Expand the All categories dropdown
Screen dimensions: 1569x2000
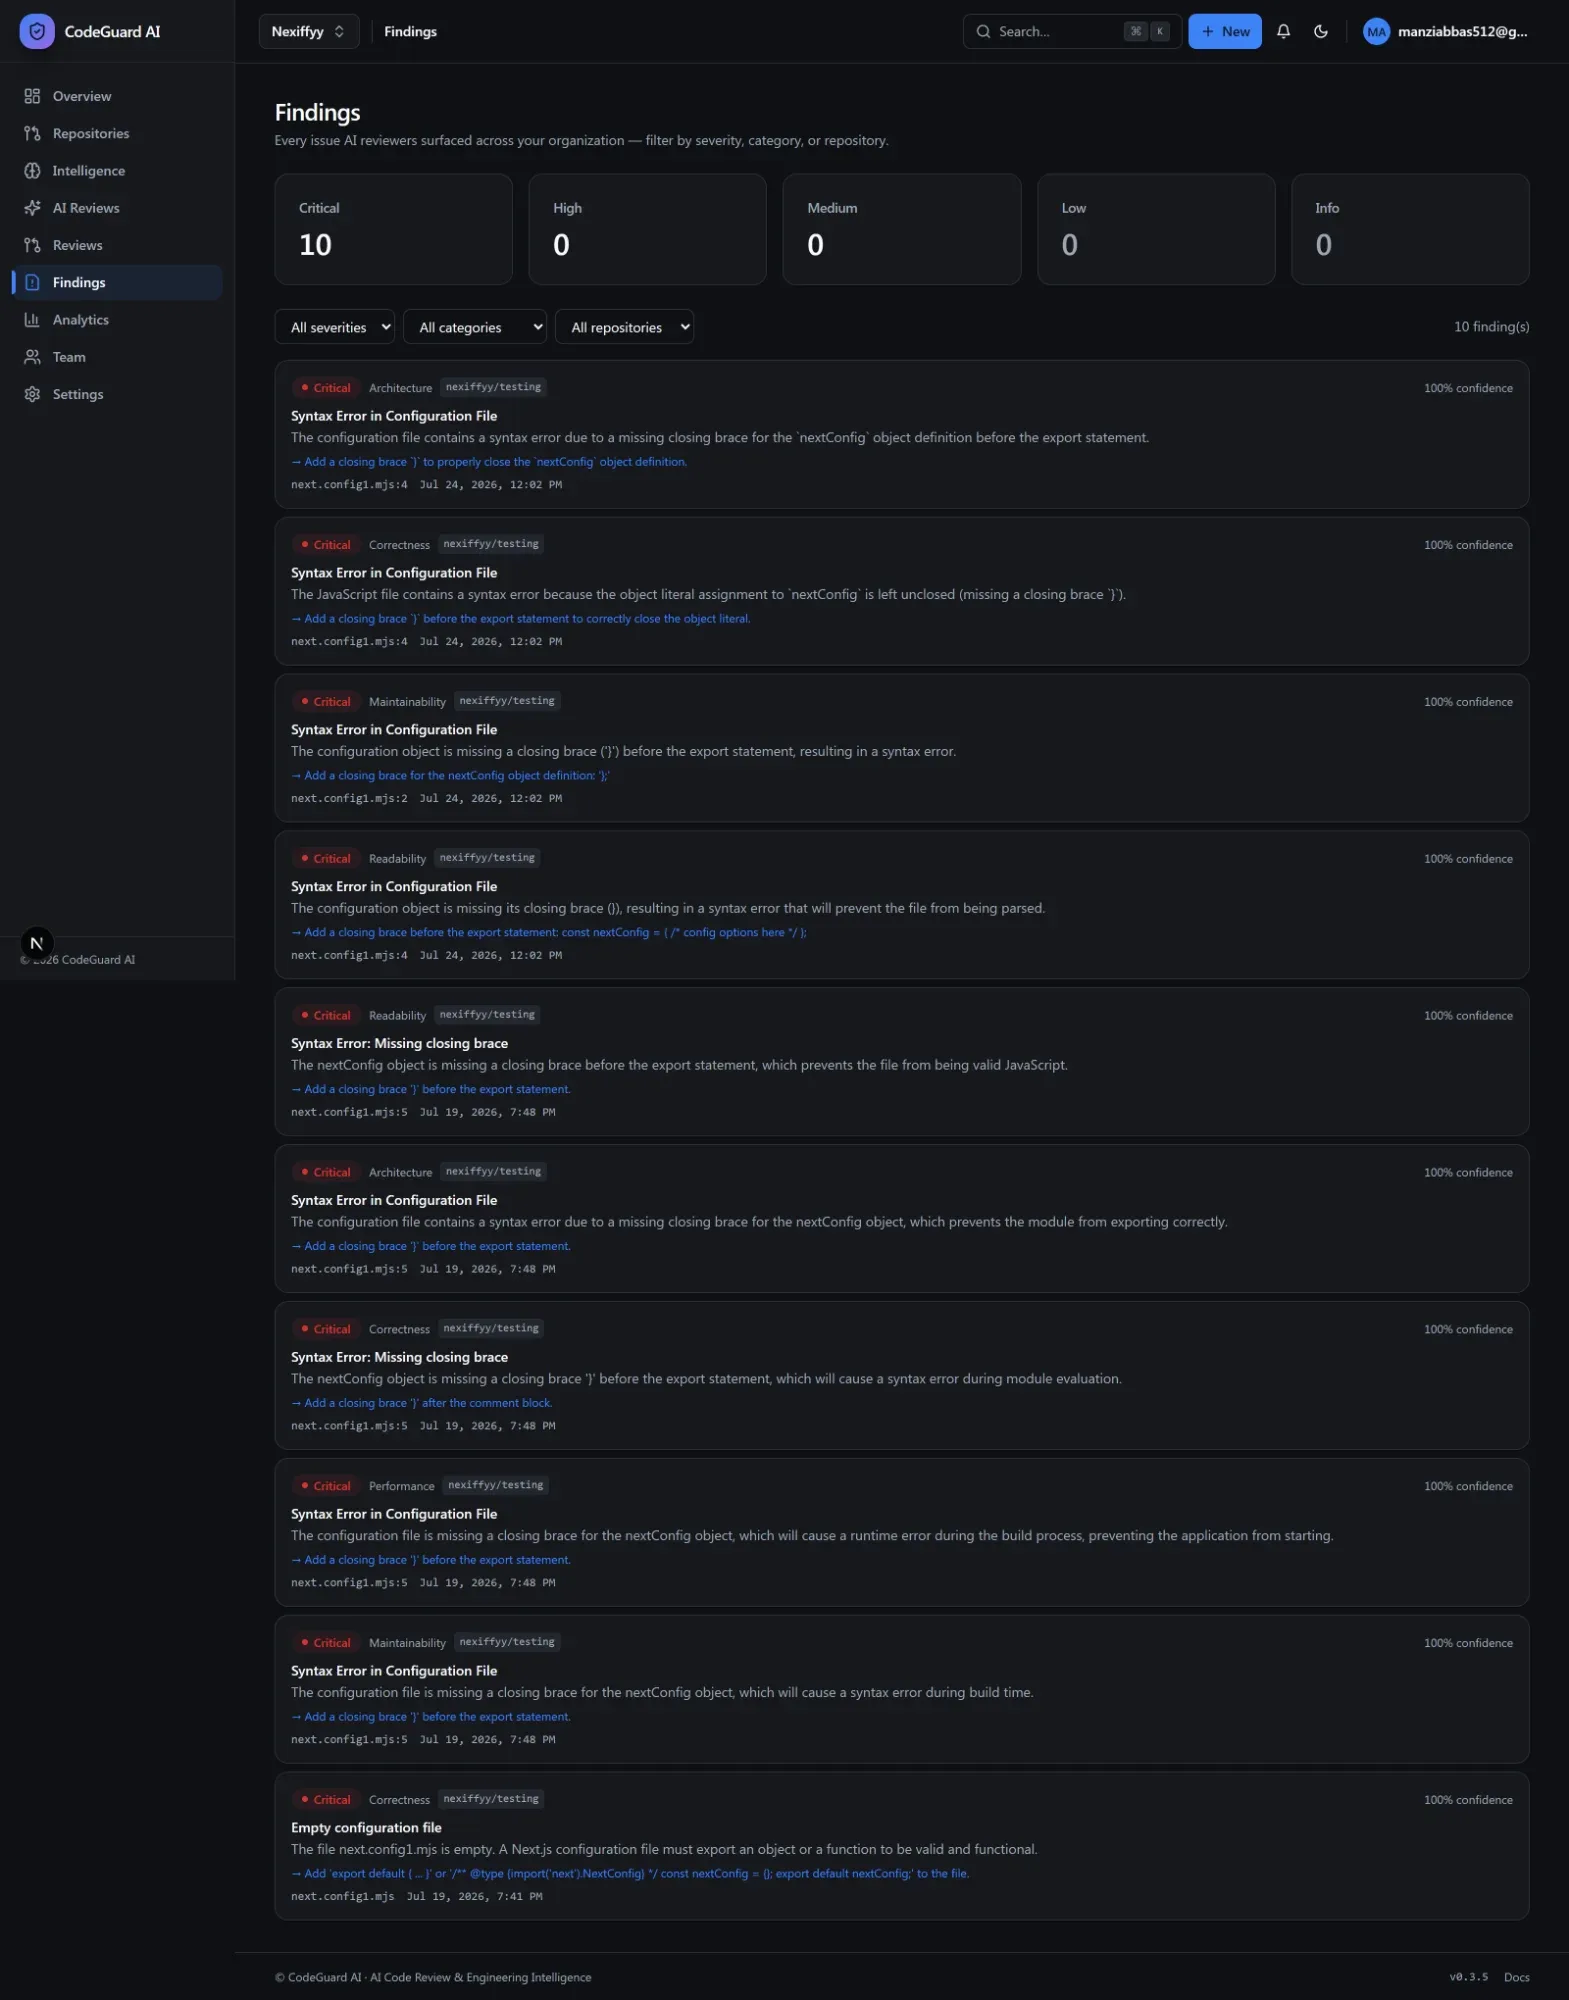[x=475, y=327]
